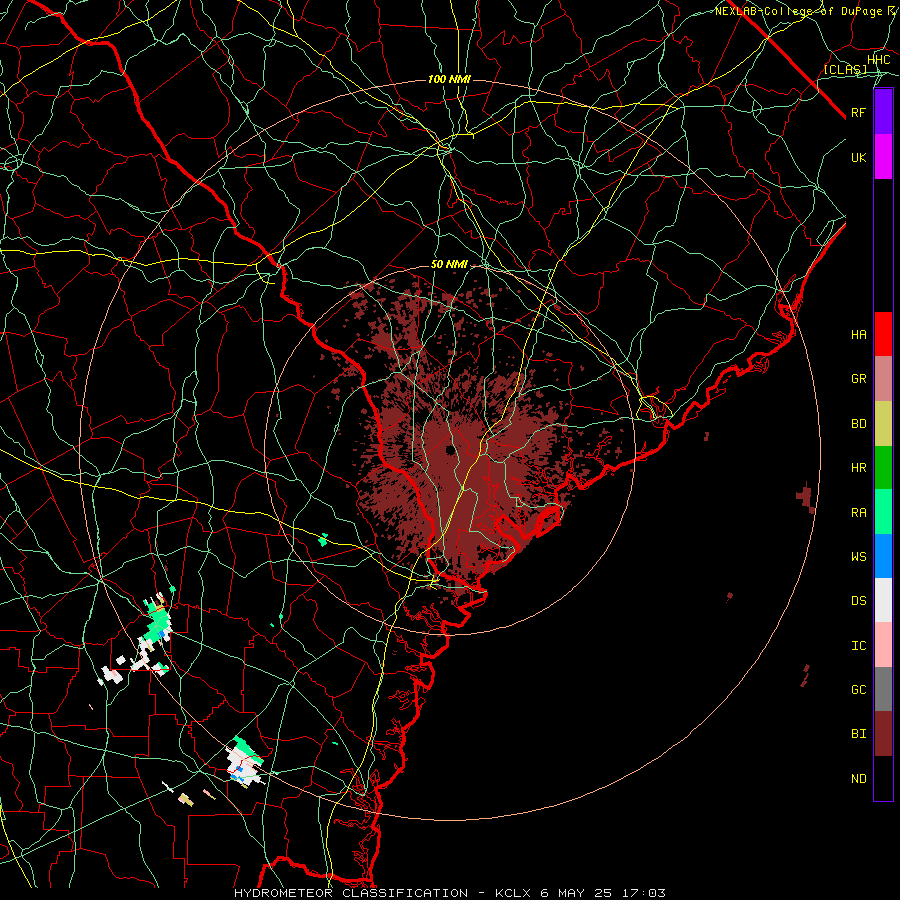
Task: Click the "50 NMI" range ring label
Action: click(x=449, y=265)
